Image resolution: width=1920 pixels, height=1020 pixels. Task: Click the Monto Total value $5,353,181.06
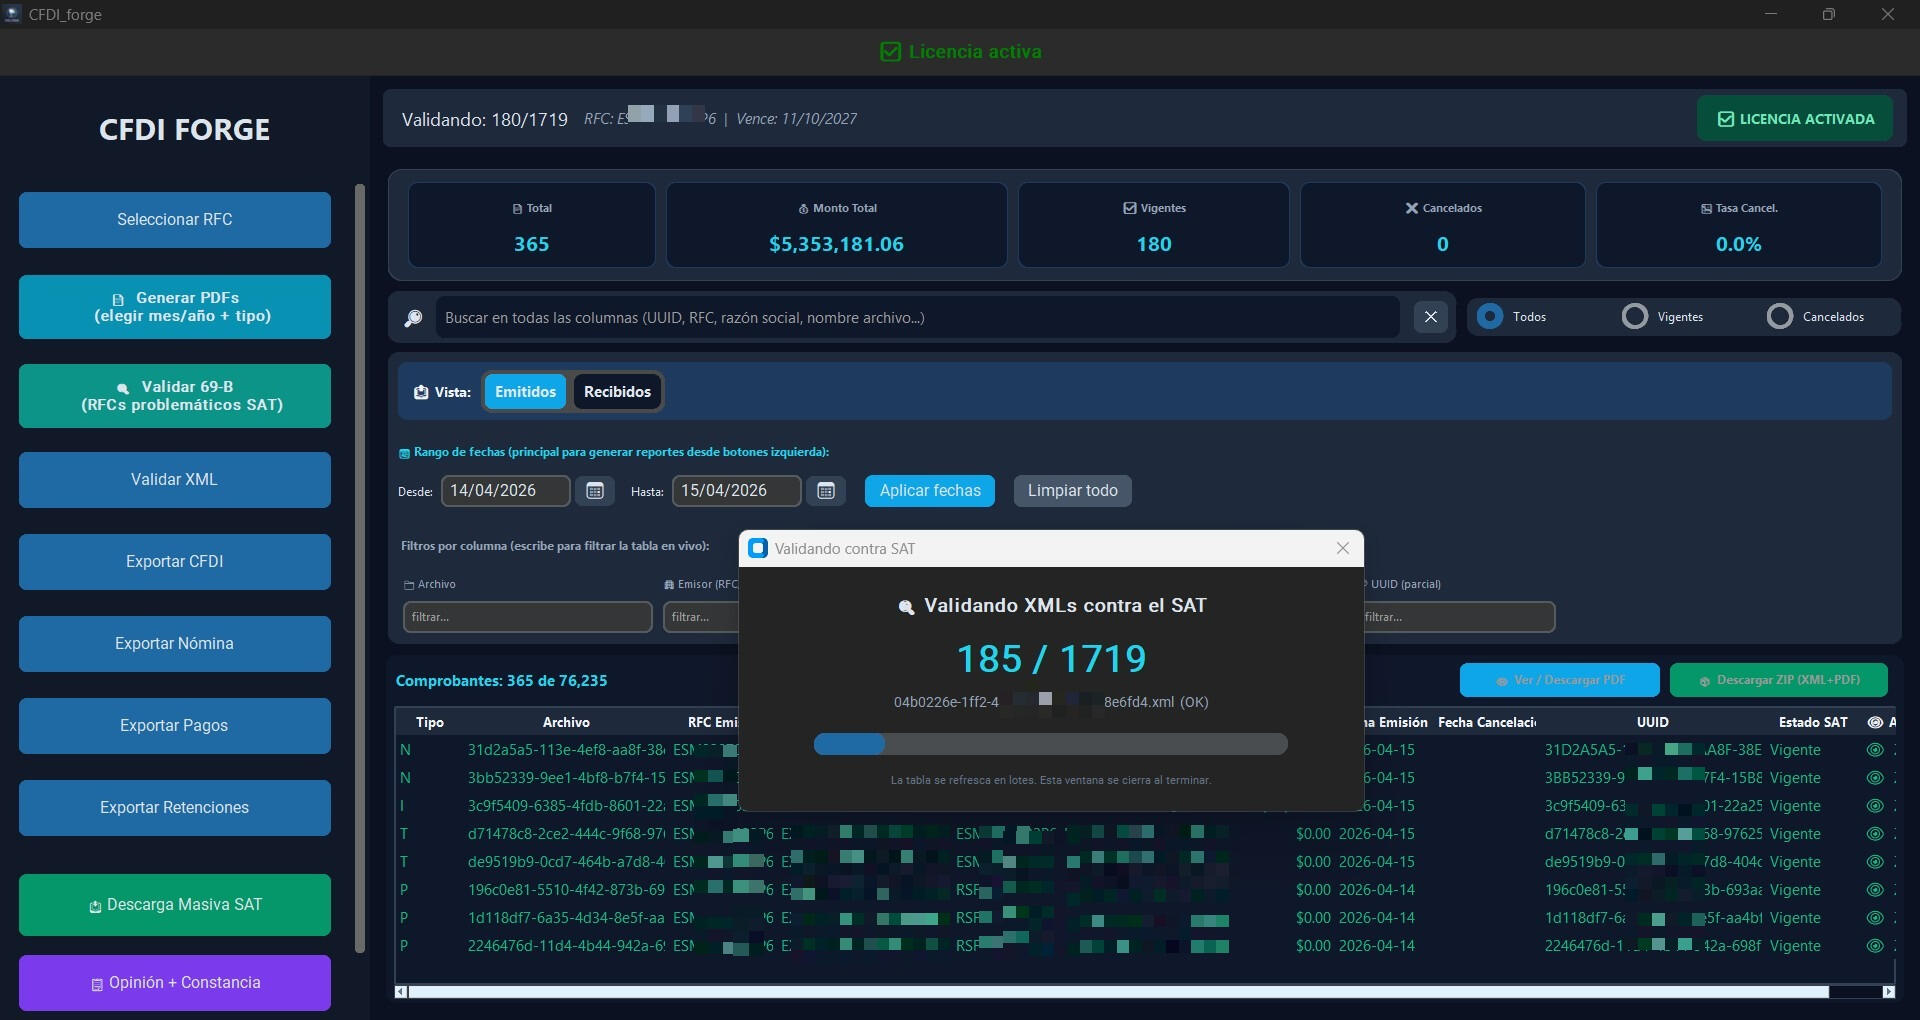tap(836, 244)
